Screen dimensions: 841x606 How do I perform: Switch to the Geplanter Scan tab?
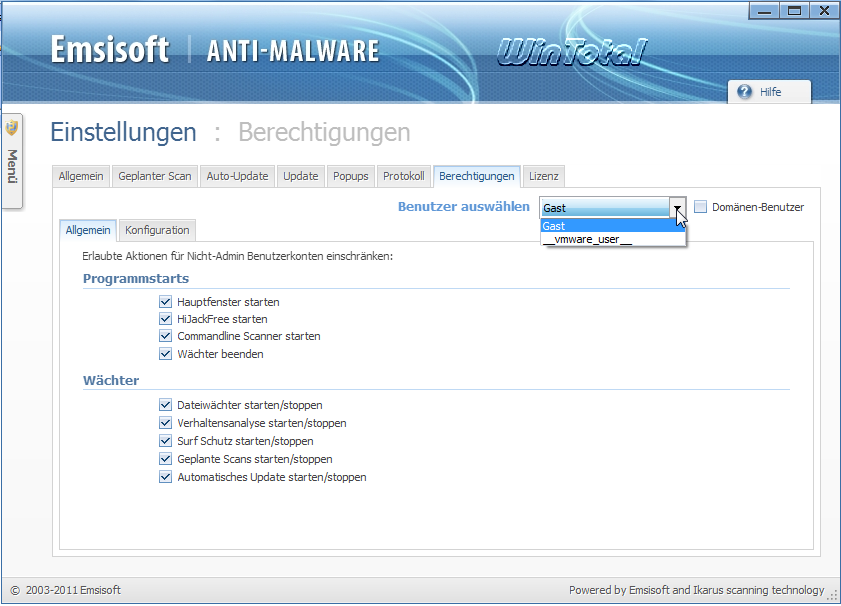coord(154,176)
